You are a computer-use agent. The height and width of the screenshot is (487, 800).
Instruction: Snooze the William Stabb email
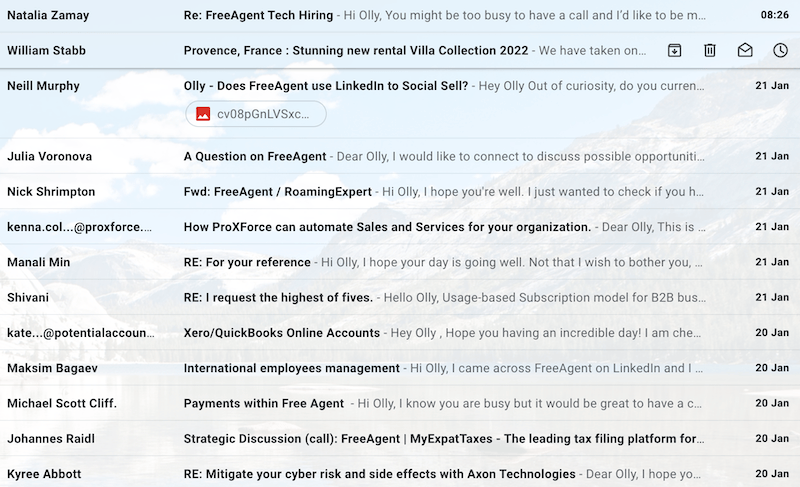coord(780,50)
